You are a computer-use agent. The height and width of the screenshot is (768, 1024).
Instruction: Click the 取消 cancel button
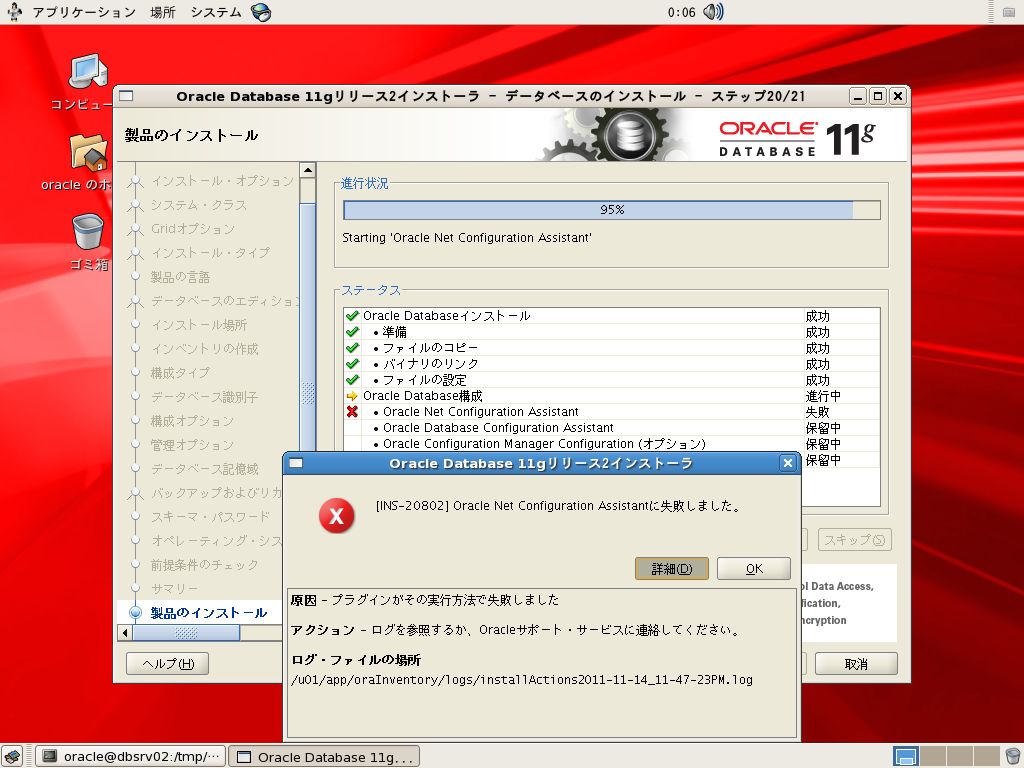point(856,664)
